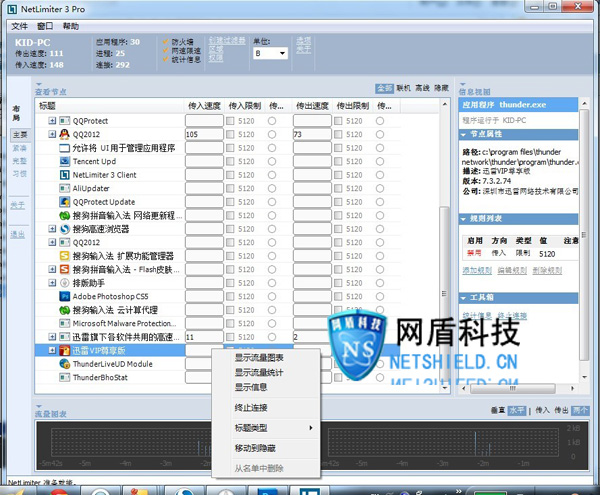Expand the 迅雷VIP尊享版 tree node
The image size is (600, 495).
tap(52, 350)
